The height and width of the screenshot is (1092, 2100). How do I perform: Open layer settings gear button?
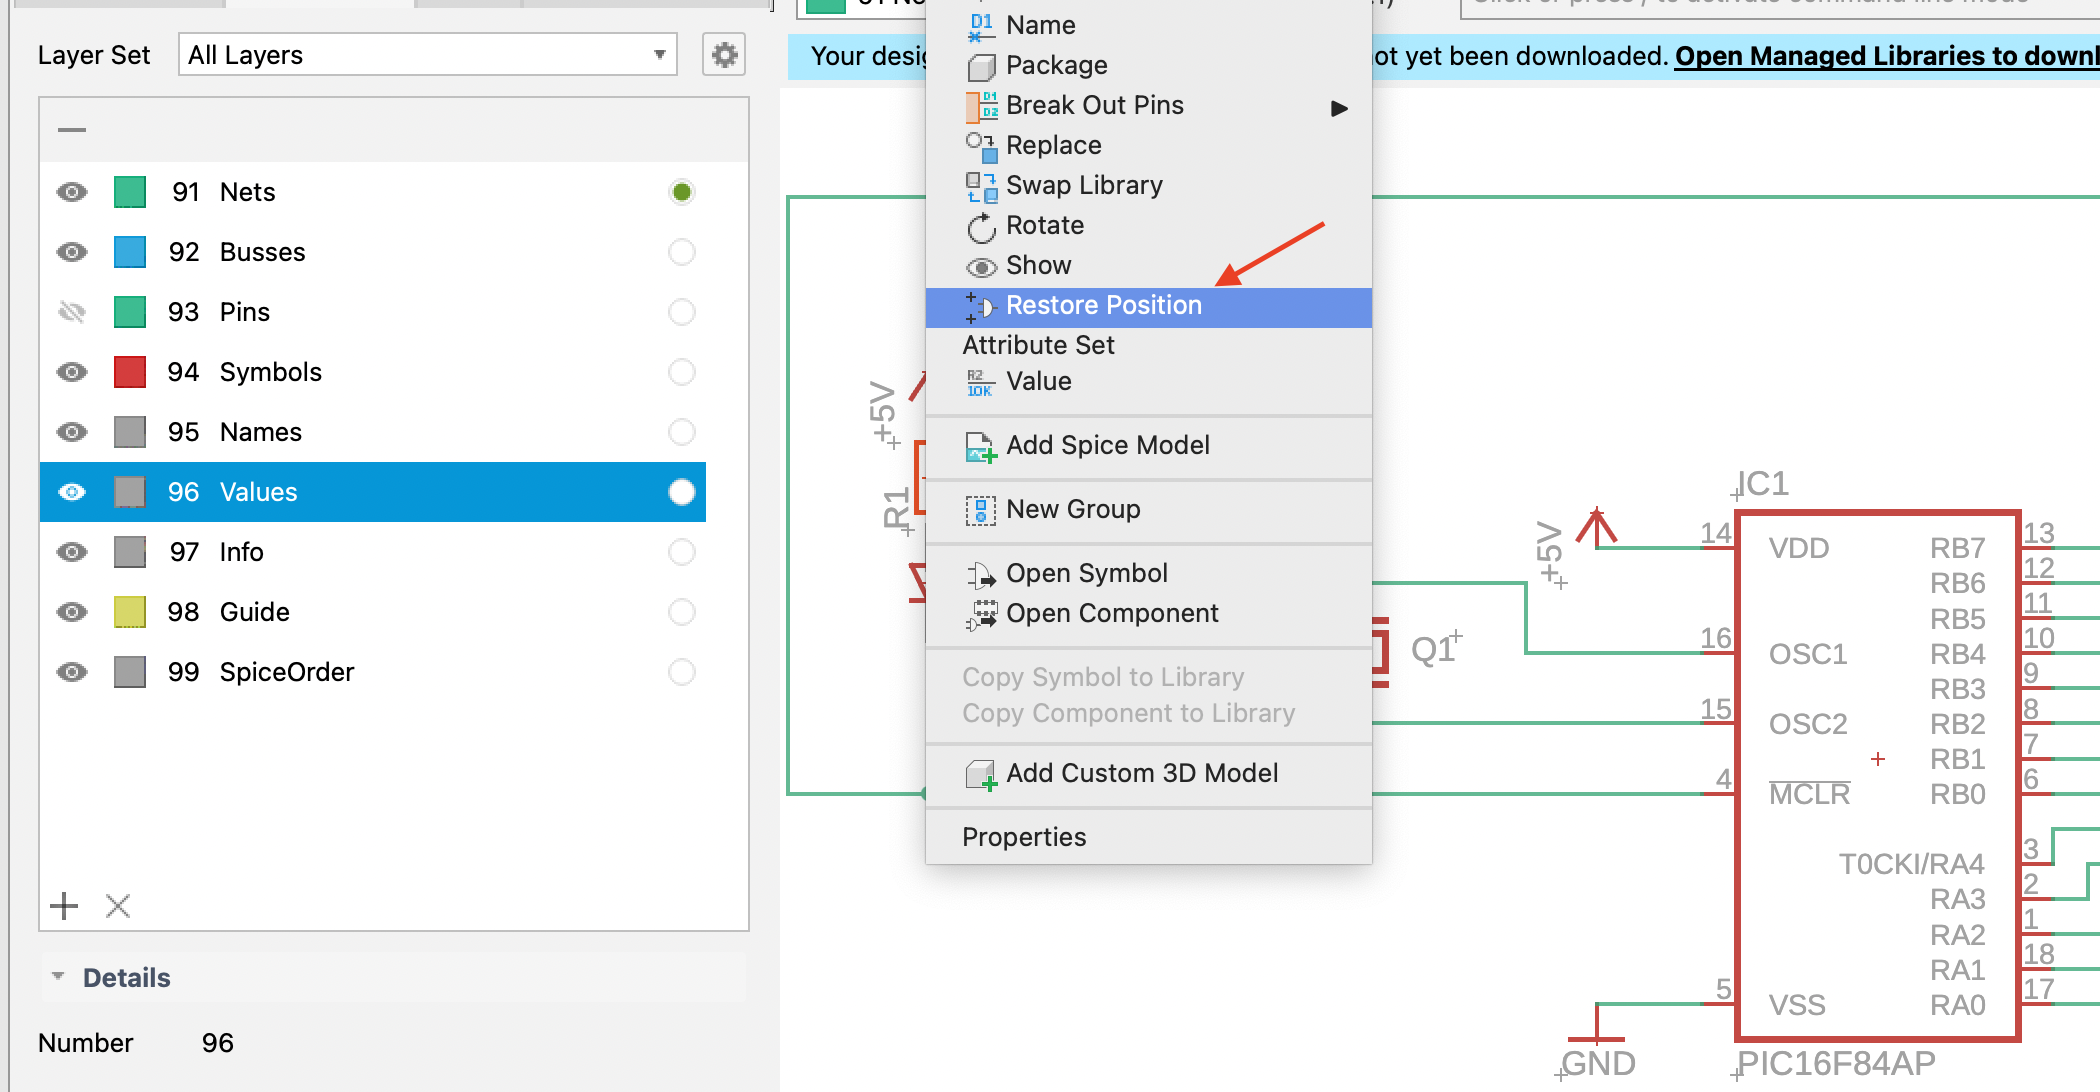[724, 55]
